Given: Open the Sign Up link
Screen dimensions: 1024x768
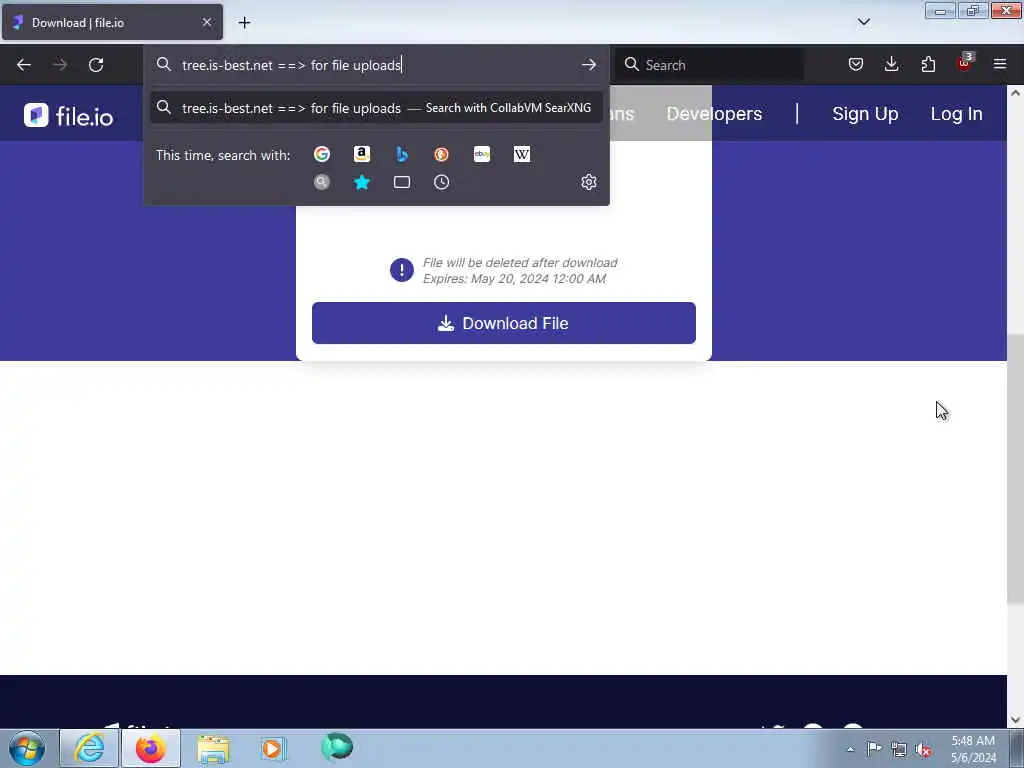Looking at the screenshot, I should 865,114.
